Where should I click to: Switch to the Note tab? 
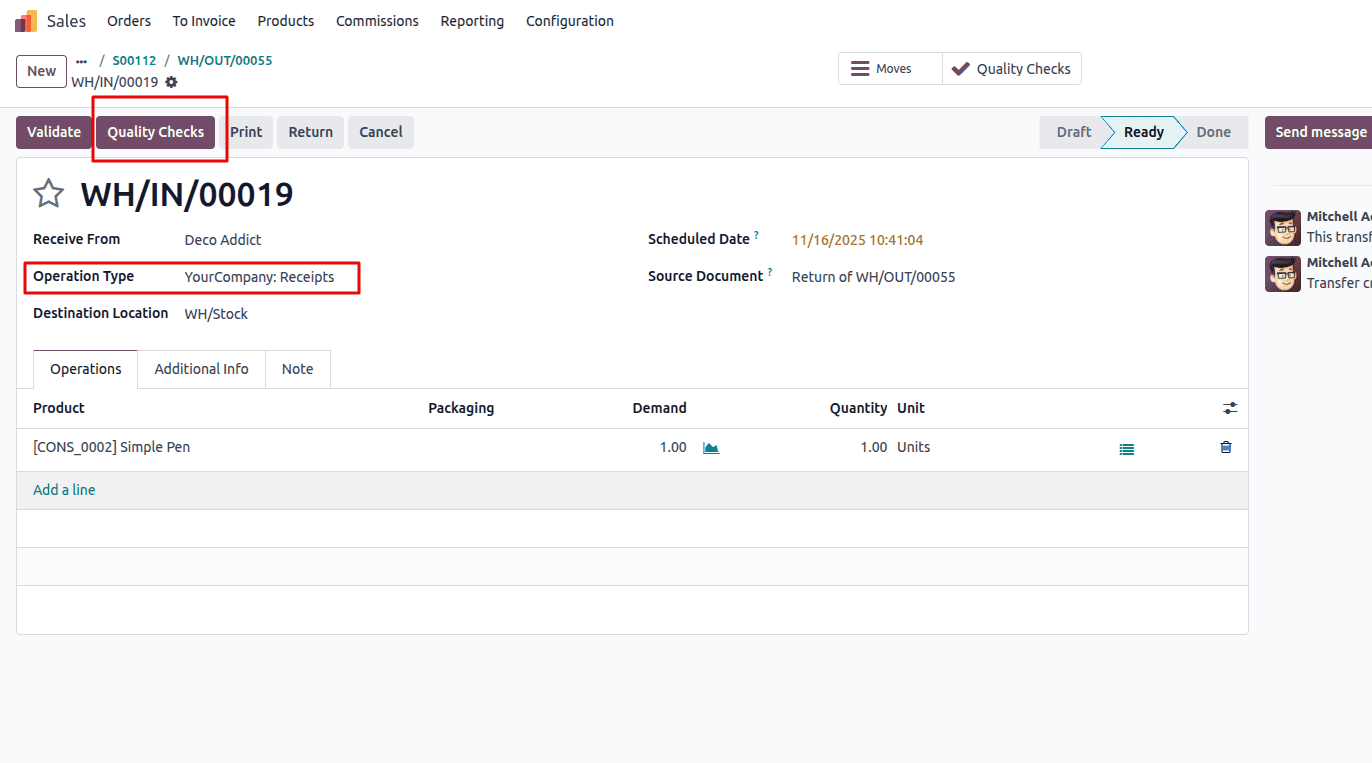tap(297, 369)
